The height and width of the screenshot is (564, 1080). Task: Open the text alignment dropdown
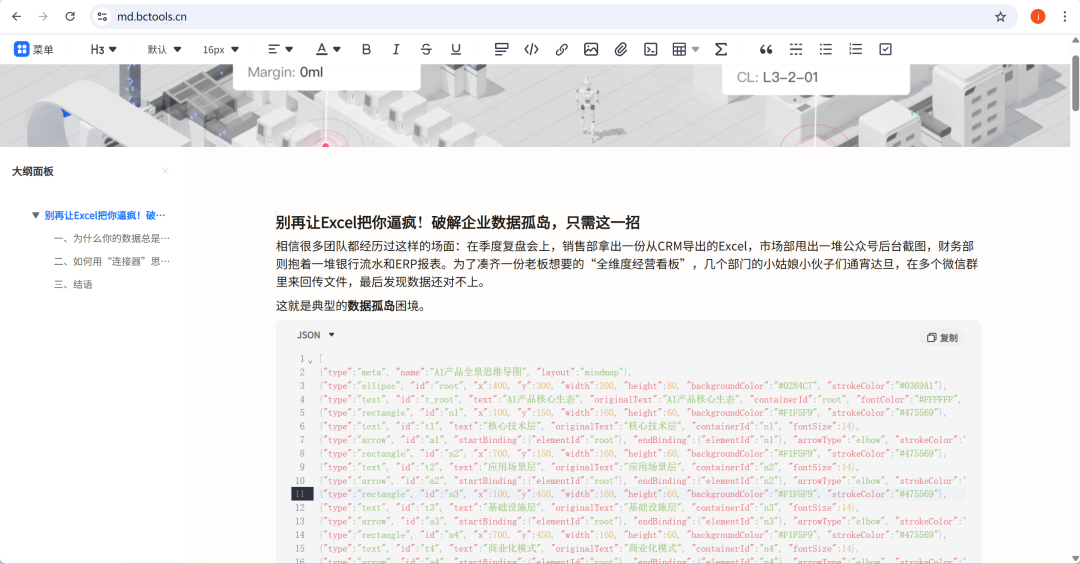[280, 50]
